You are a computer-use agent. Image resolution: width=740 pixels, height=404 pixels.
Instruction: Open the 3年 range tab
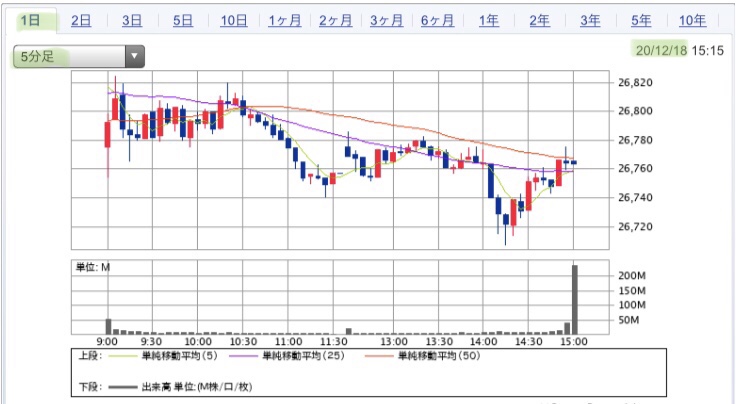(590, 21)
